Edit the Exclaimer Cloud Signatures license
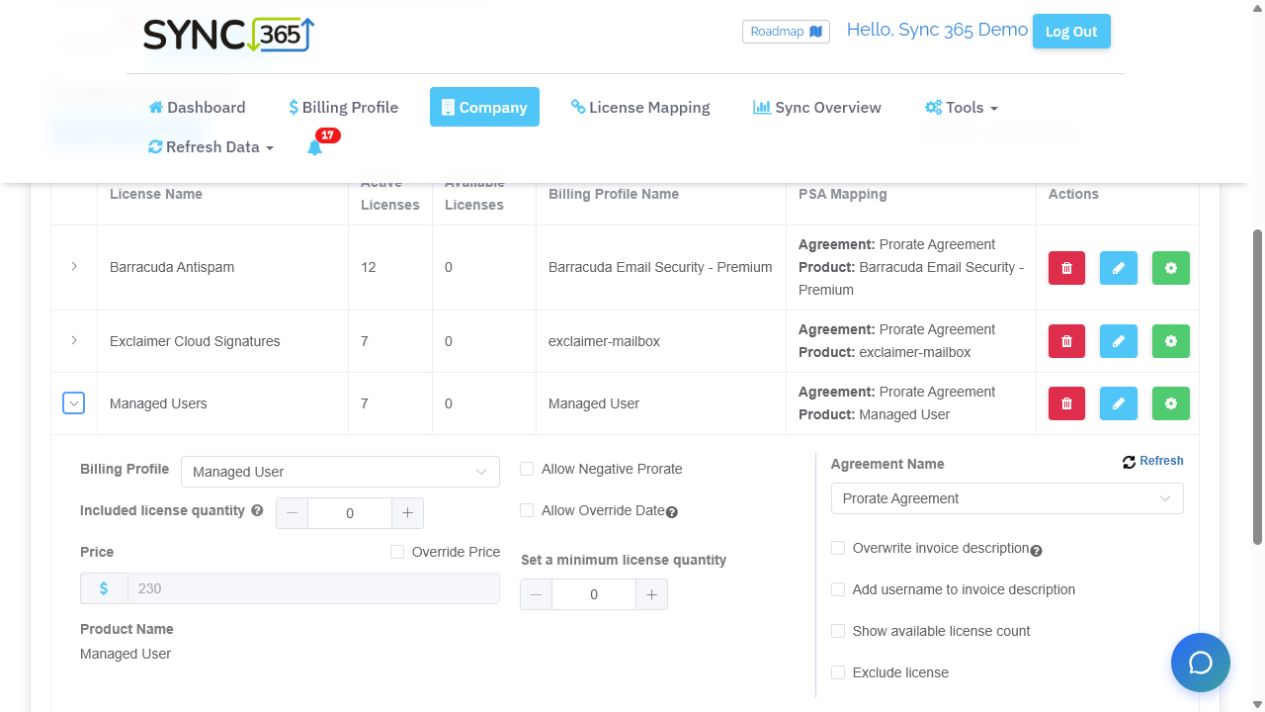 click(x=1119, y=341)
